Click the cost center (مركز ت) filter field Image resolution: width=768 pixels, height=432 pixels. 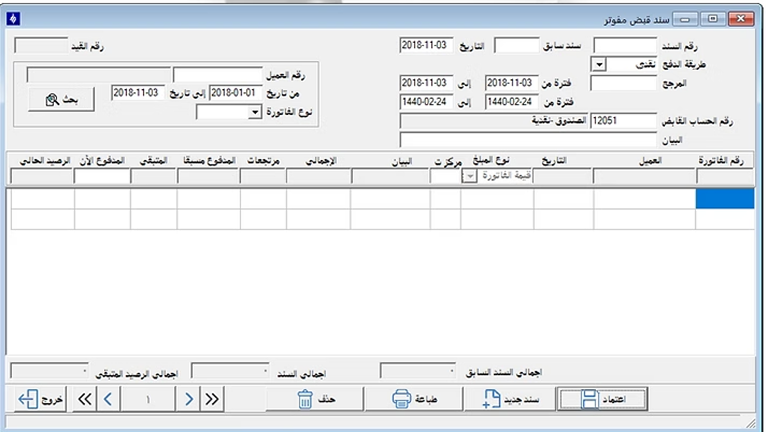coord(445,176)
